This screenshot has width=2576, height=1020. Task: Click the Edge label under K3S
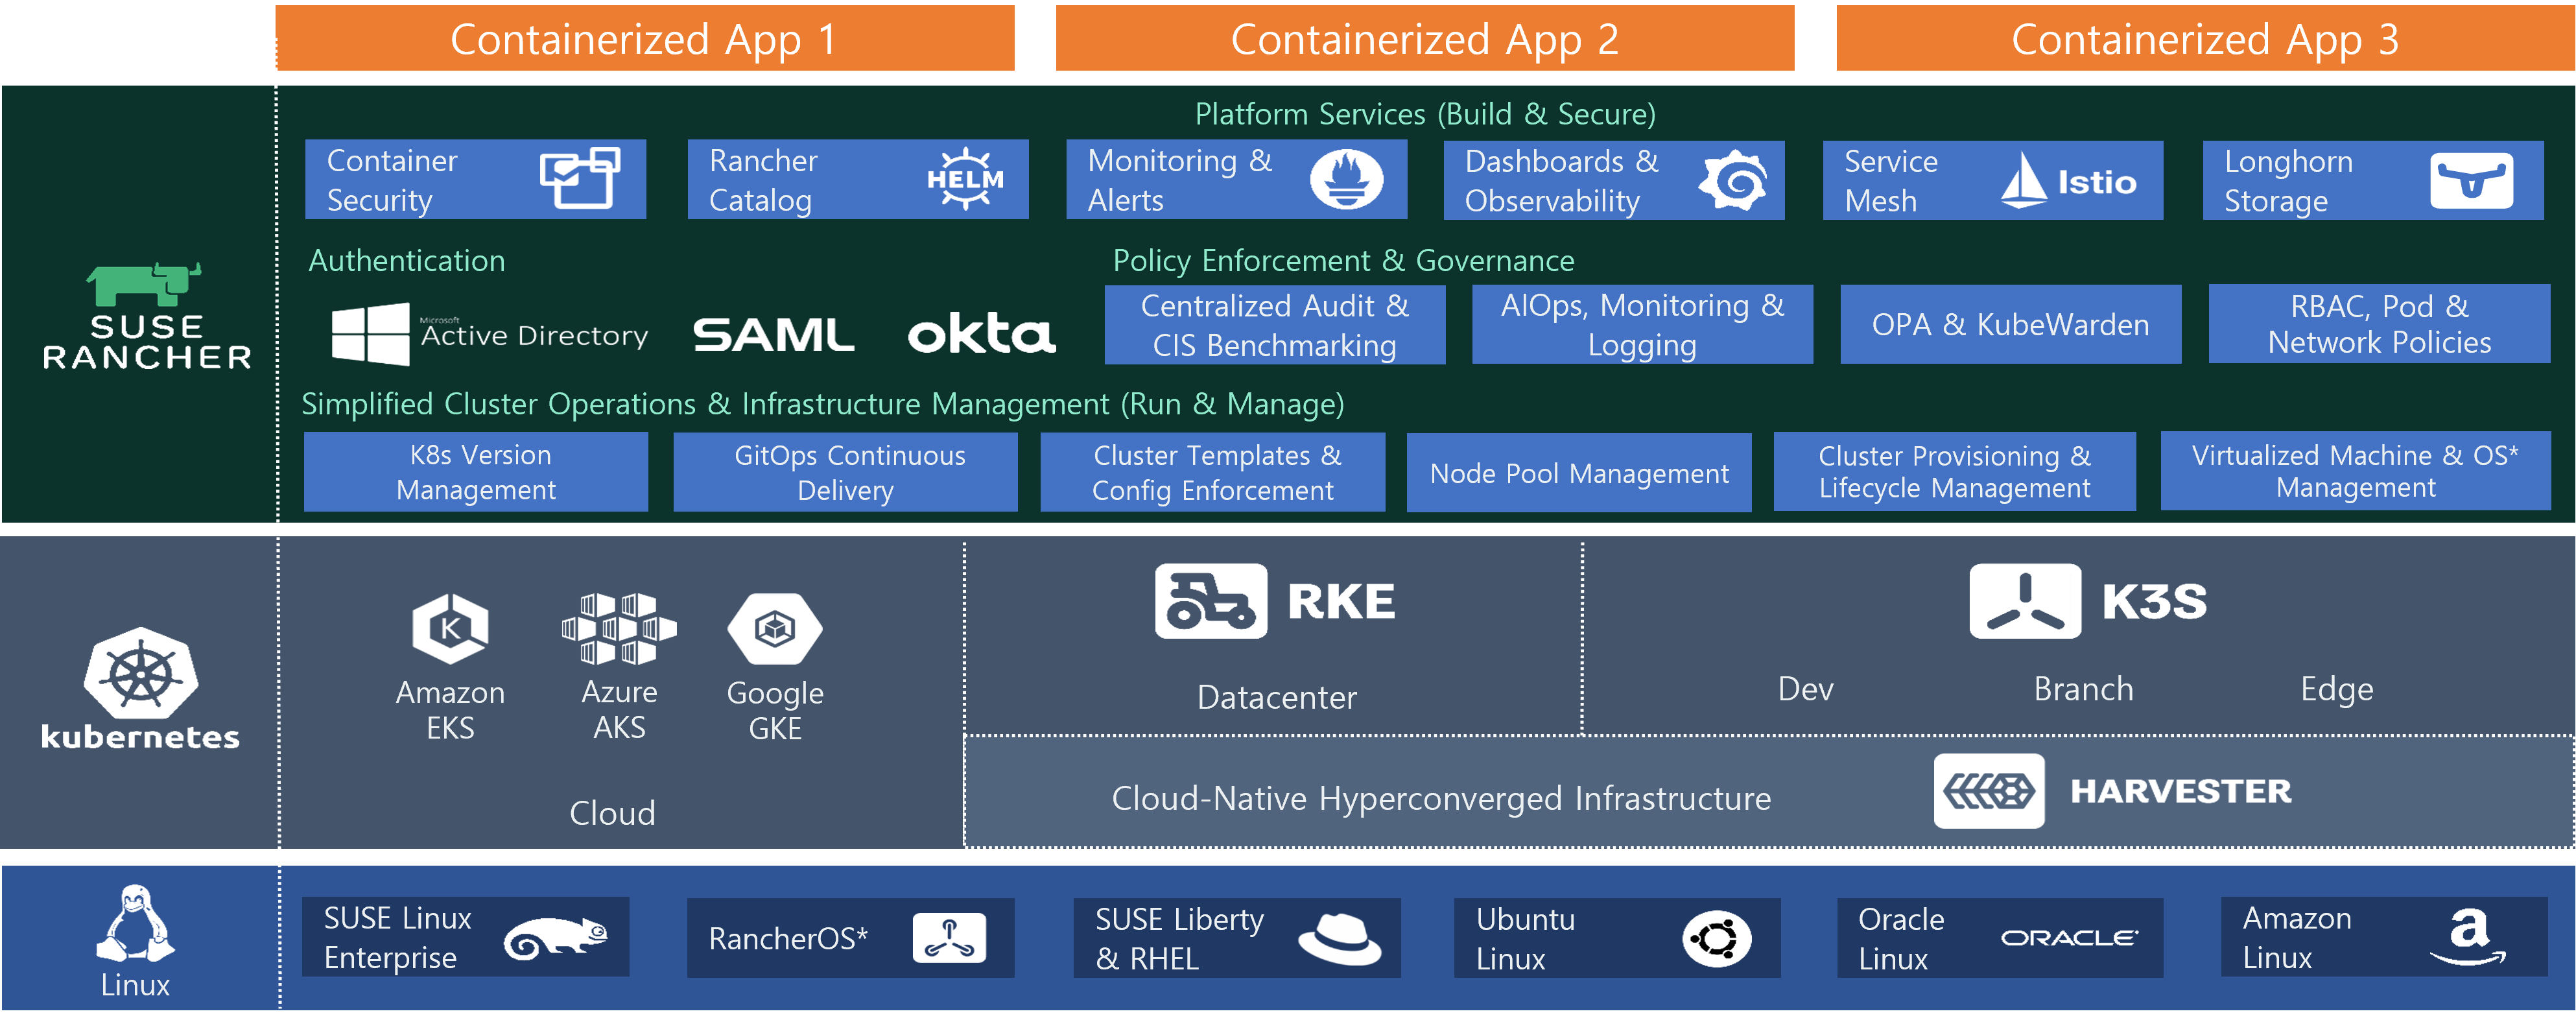pos(2336,689)
